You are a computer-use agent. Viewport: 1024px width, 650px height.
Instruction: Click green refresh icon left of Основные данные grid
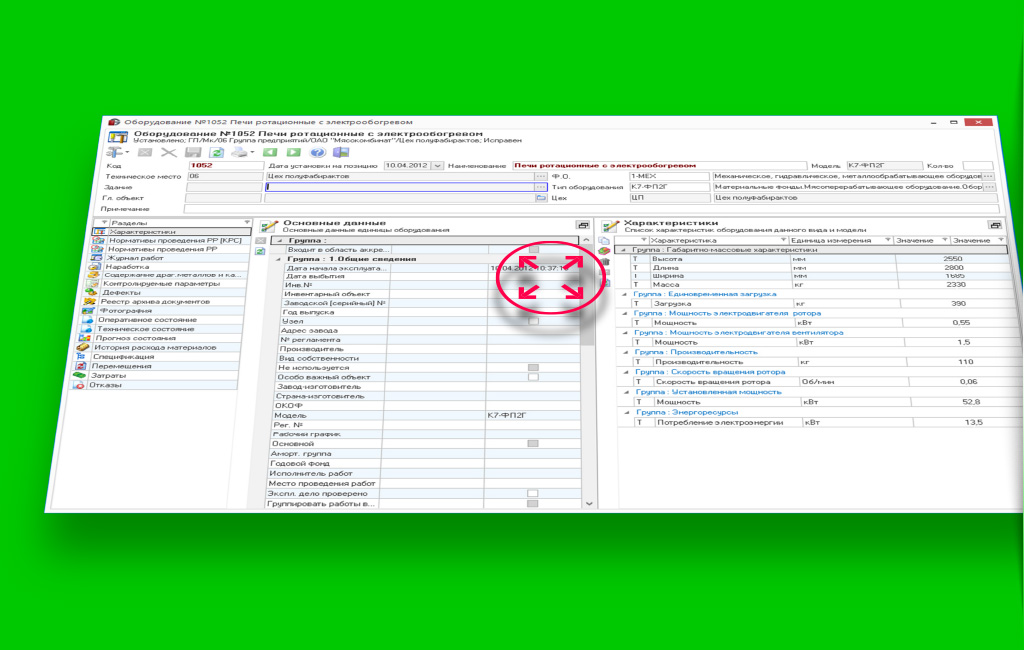point(260,251)
